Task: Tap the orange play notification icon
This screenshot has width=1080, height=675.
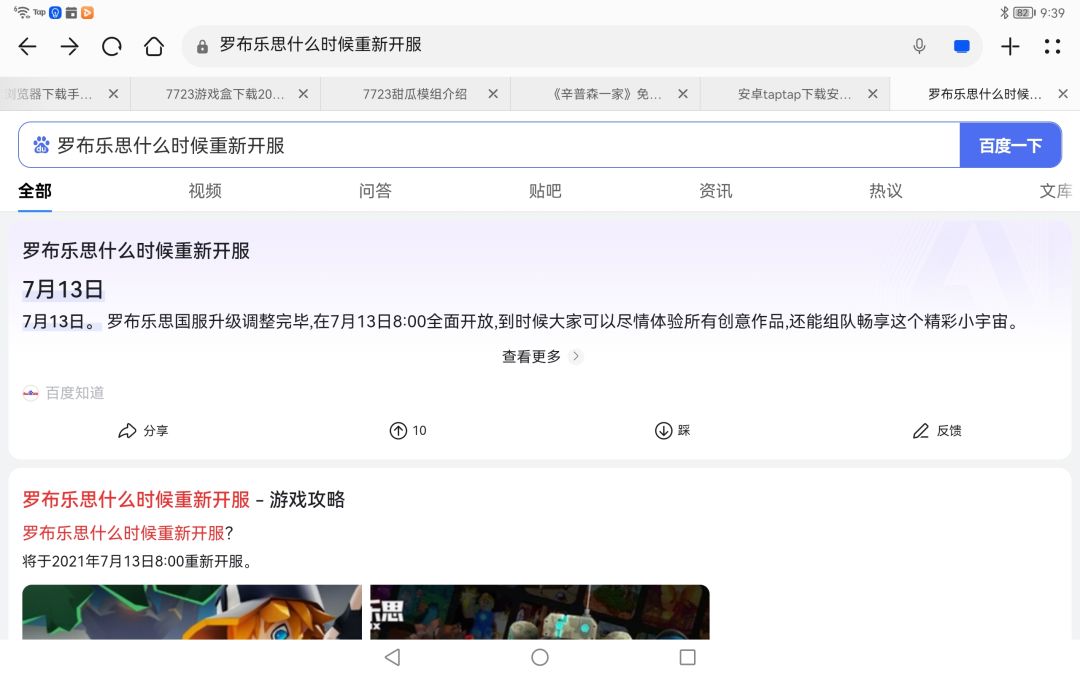Action: pyautogui.click(x=87, y=12)
